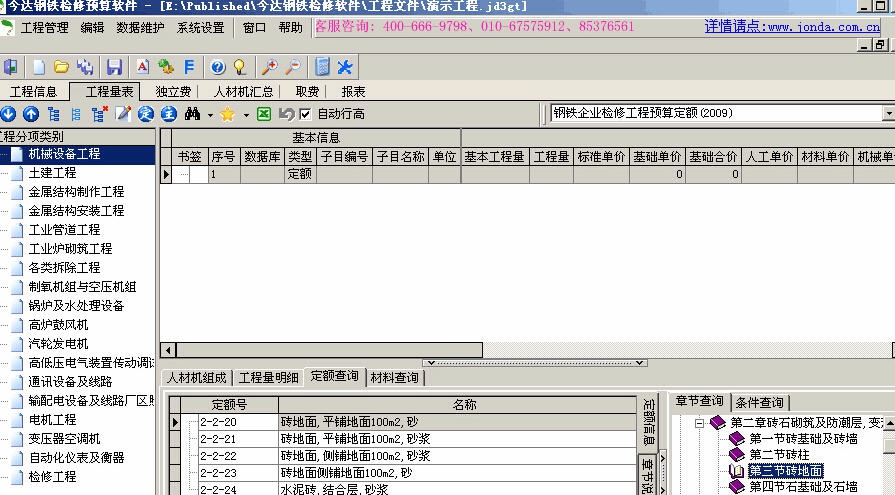
Task: Click the yellow star favorites icon
Action: click(227, 114)
